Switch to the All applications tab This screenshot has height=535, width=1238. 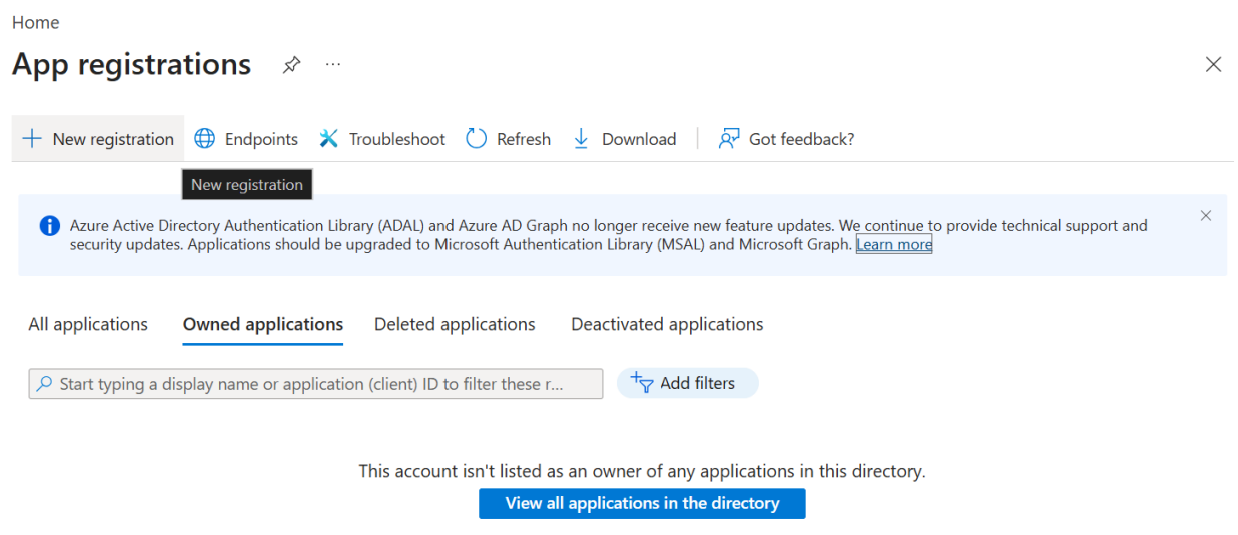[88, 324]
